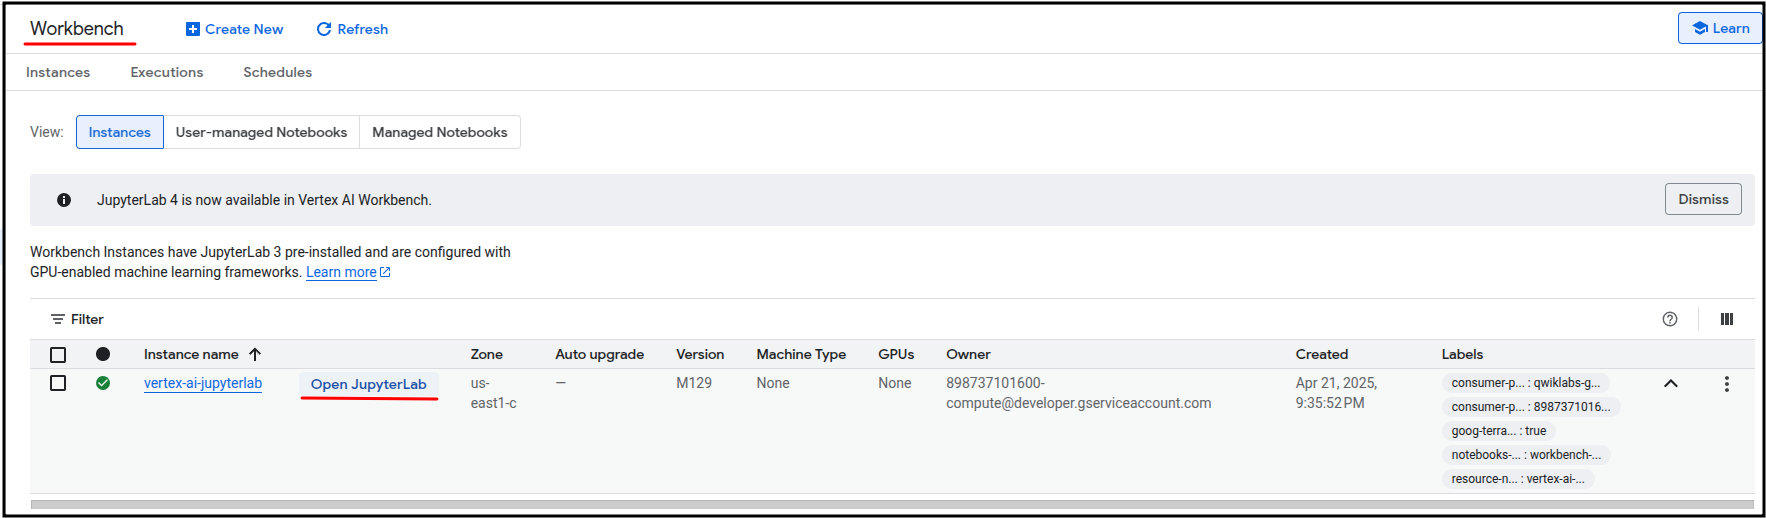Viewport: 1766px width, 518px height.
Task: Click the status dot column header
Action: [103, 354]
